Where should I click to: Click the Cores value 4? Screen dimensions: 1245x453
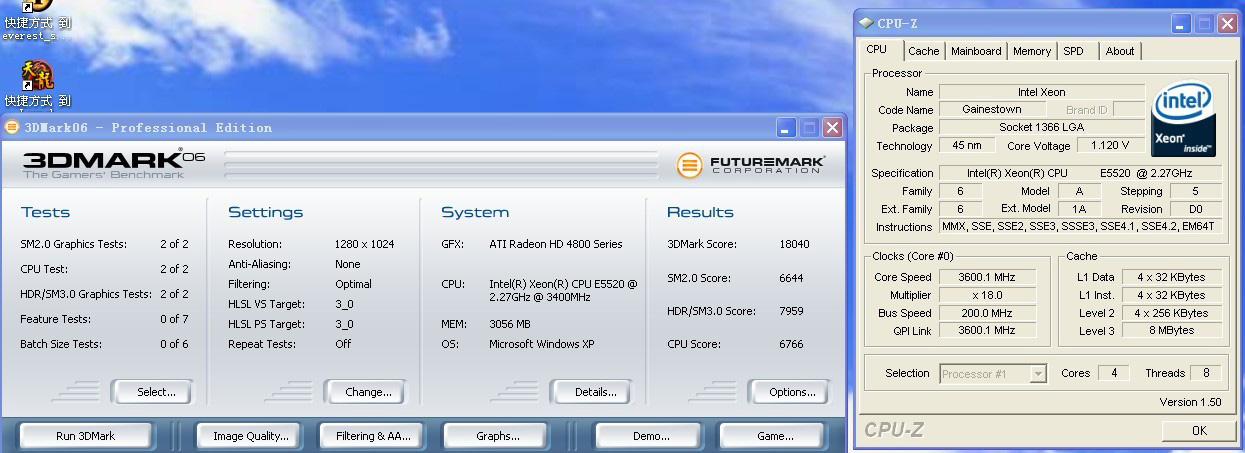click(1112, 373)
